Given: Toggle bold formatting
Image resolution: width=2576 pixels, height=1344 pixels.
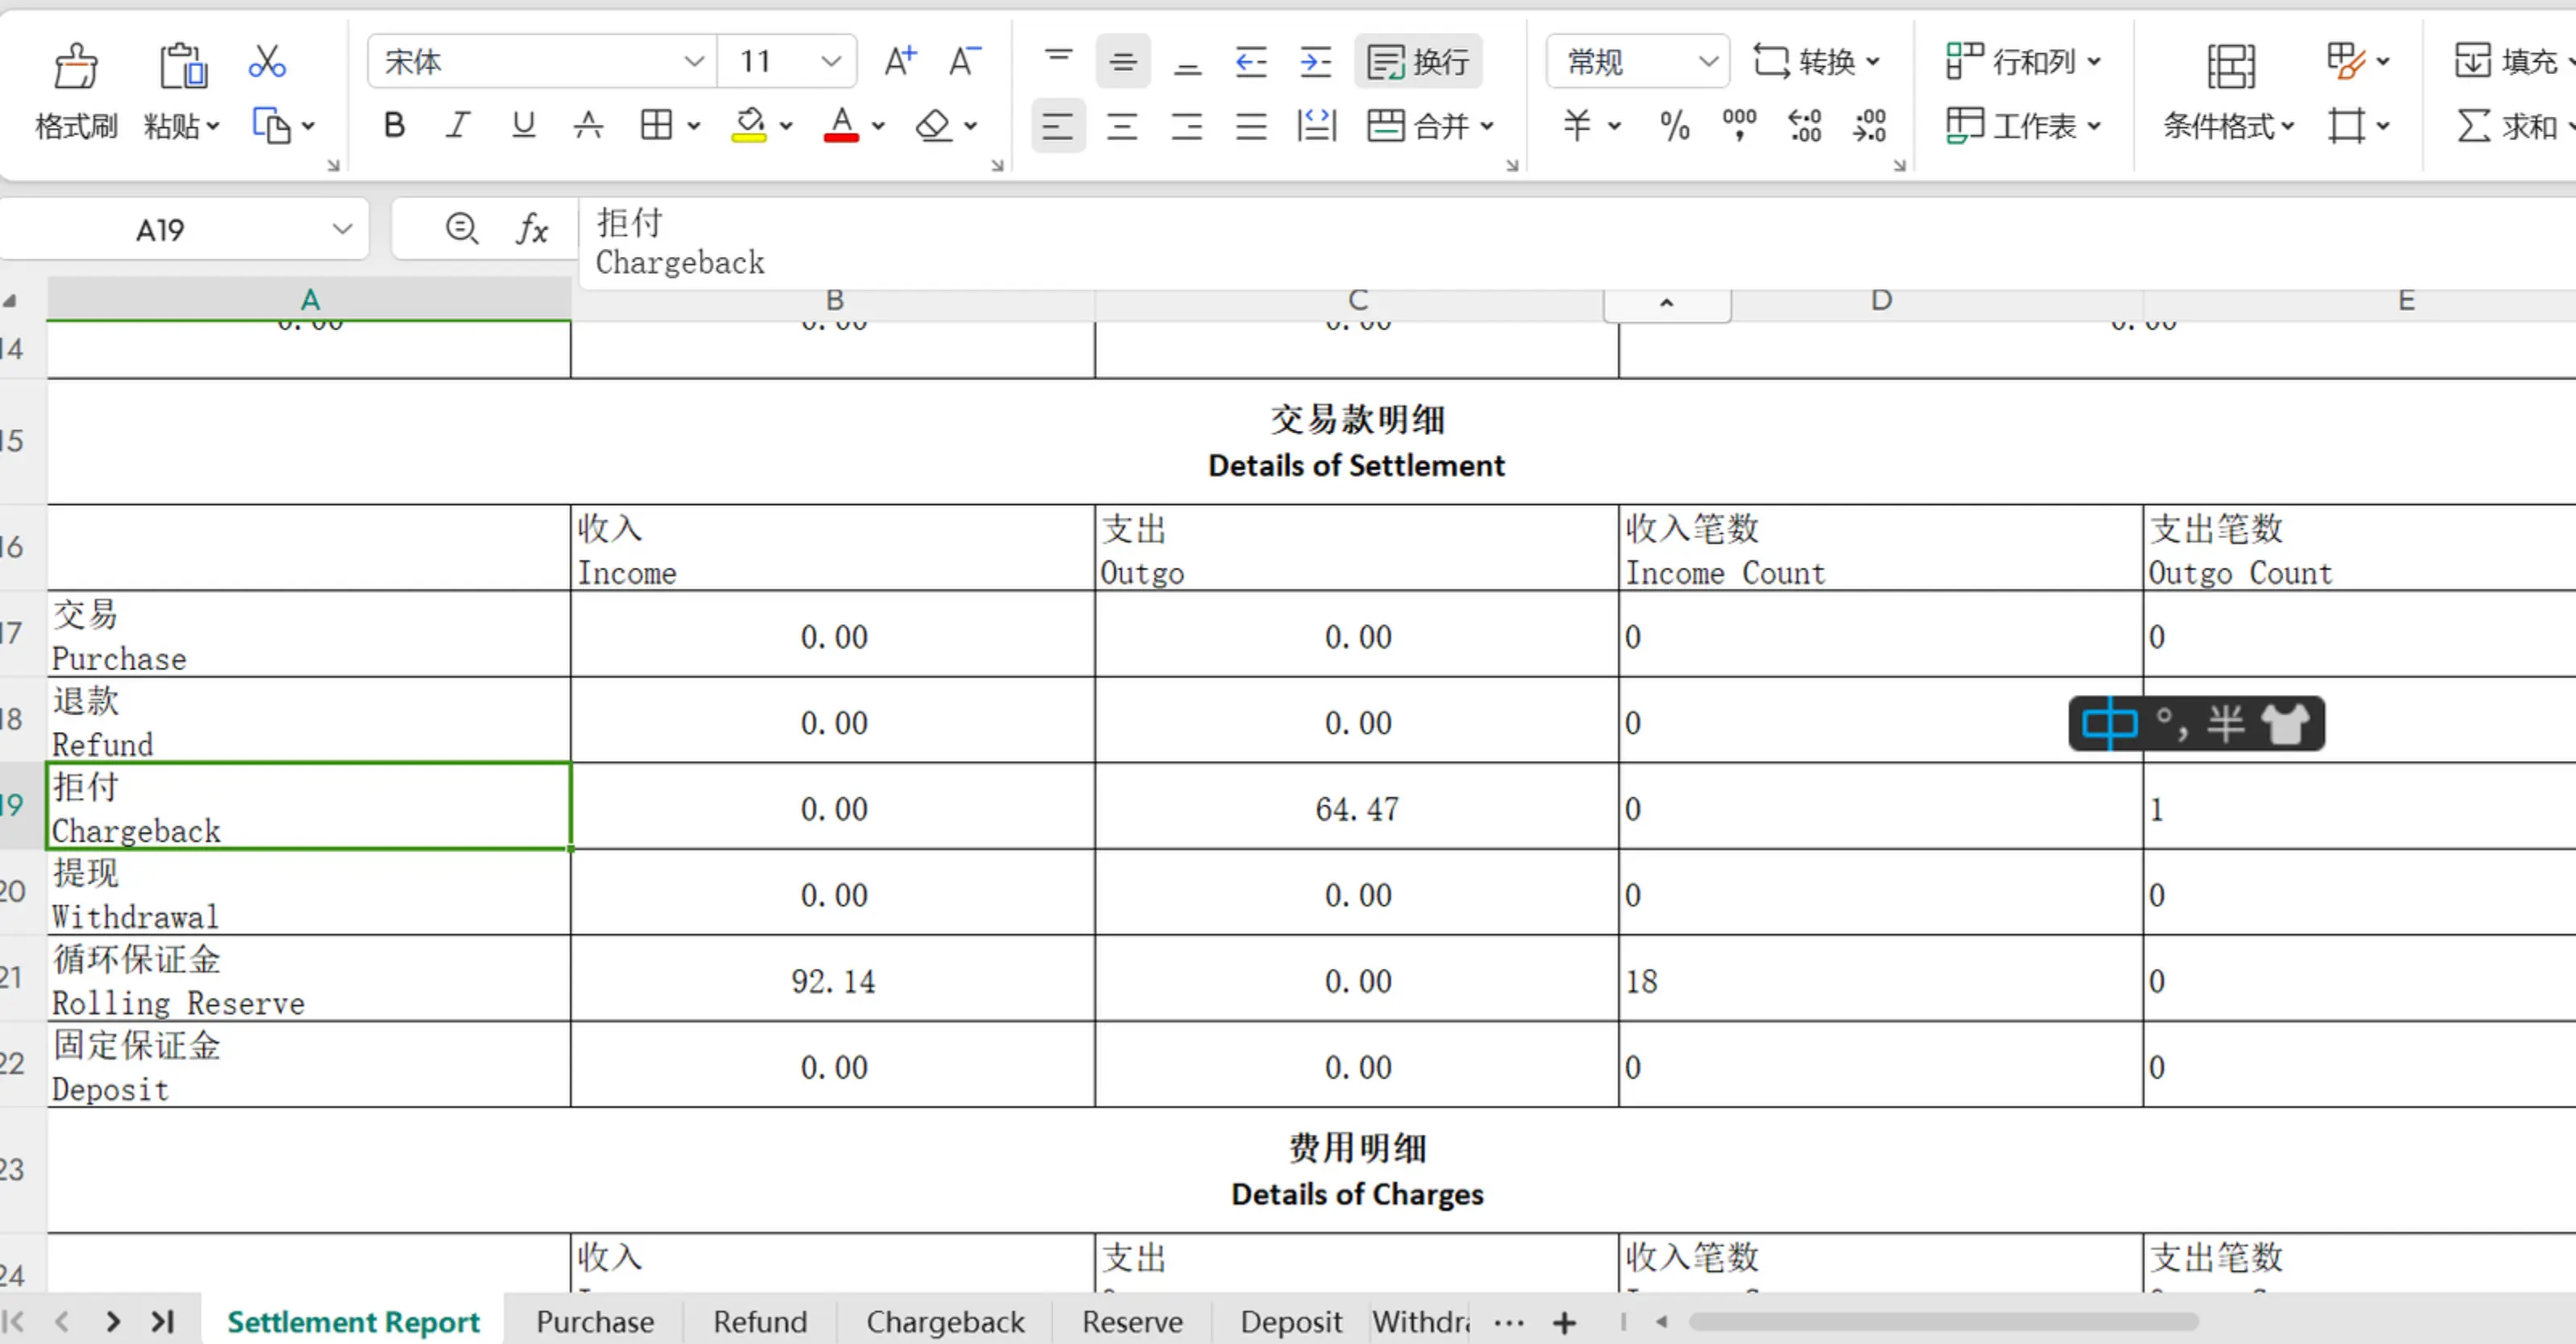Looking at the screenshot, I should coord(394,126).
